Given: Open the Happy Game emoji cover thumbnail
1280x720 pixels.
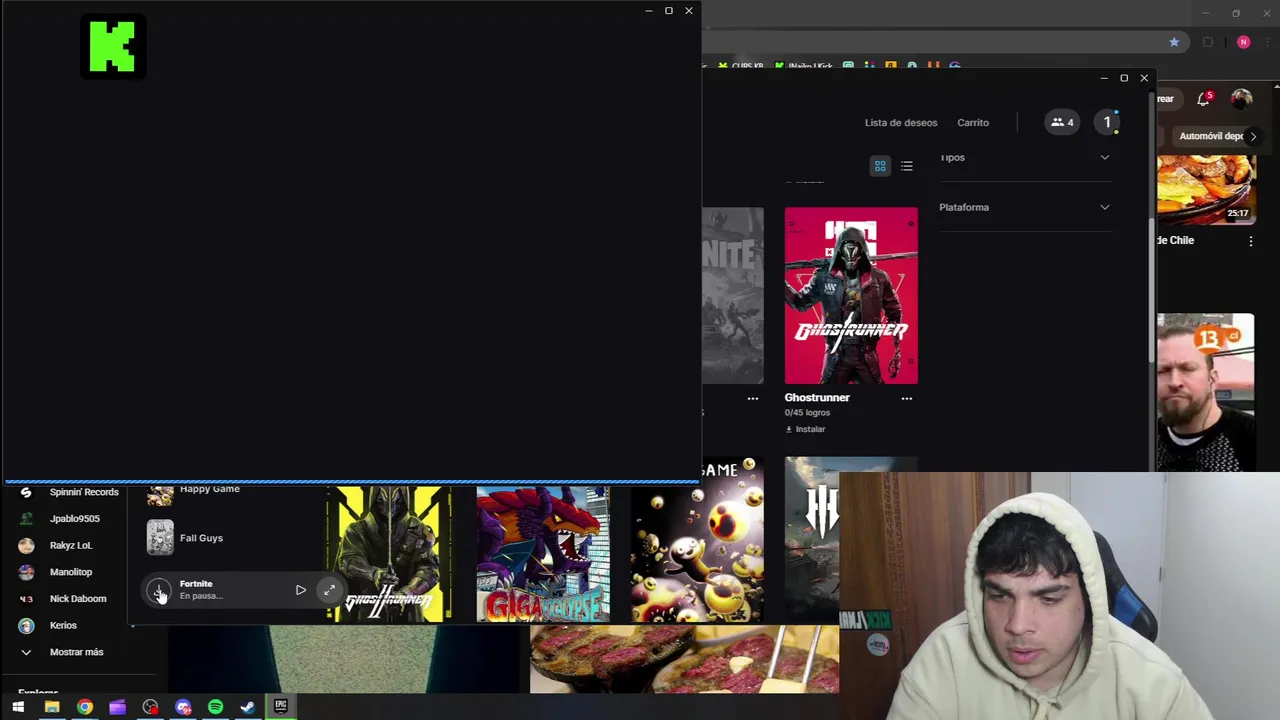Looking at the screenshot, I should [697, 540].
